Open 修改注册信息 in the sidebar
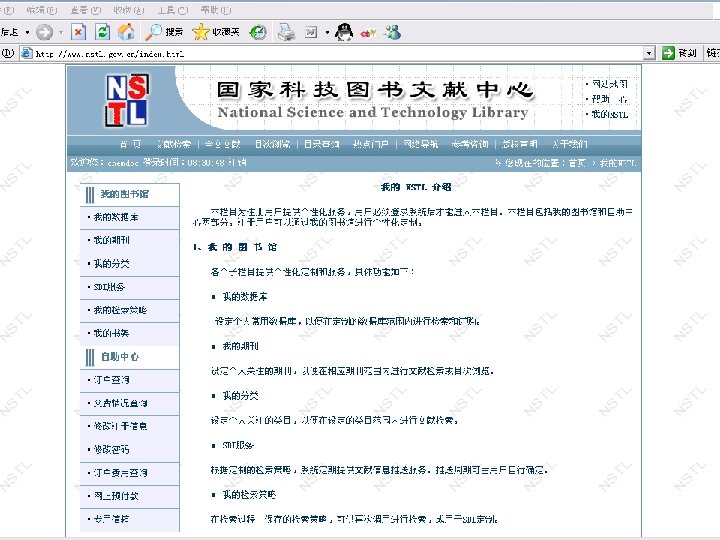The width and height of the screenshot is (720, 540). click(x=121, y=426)
